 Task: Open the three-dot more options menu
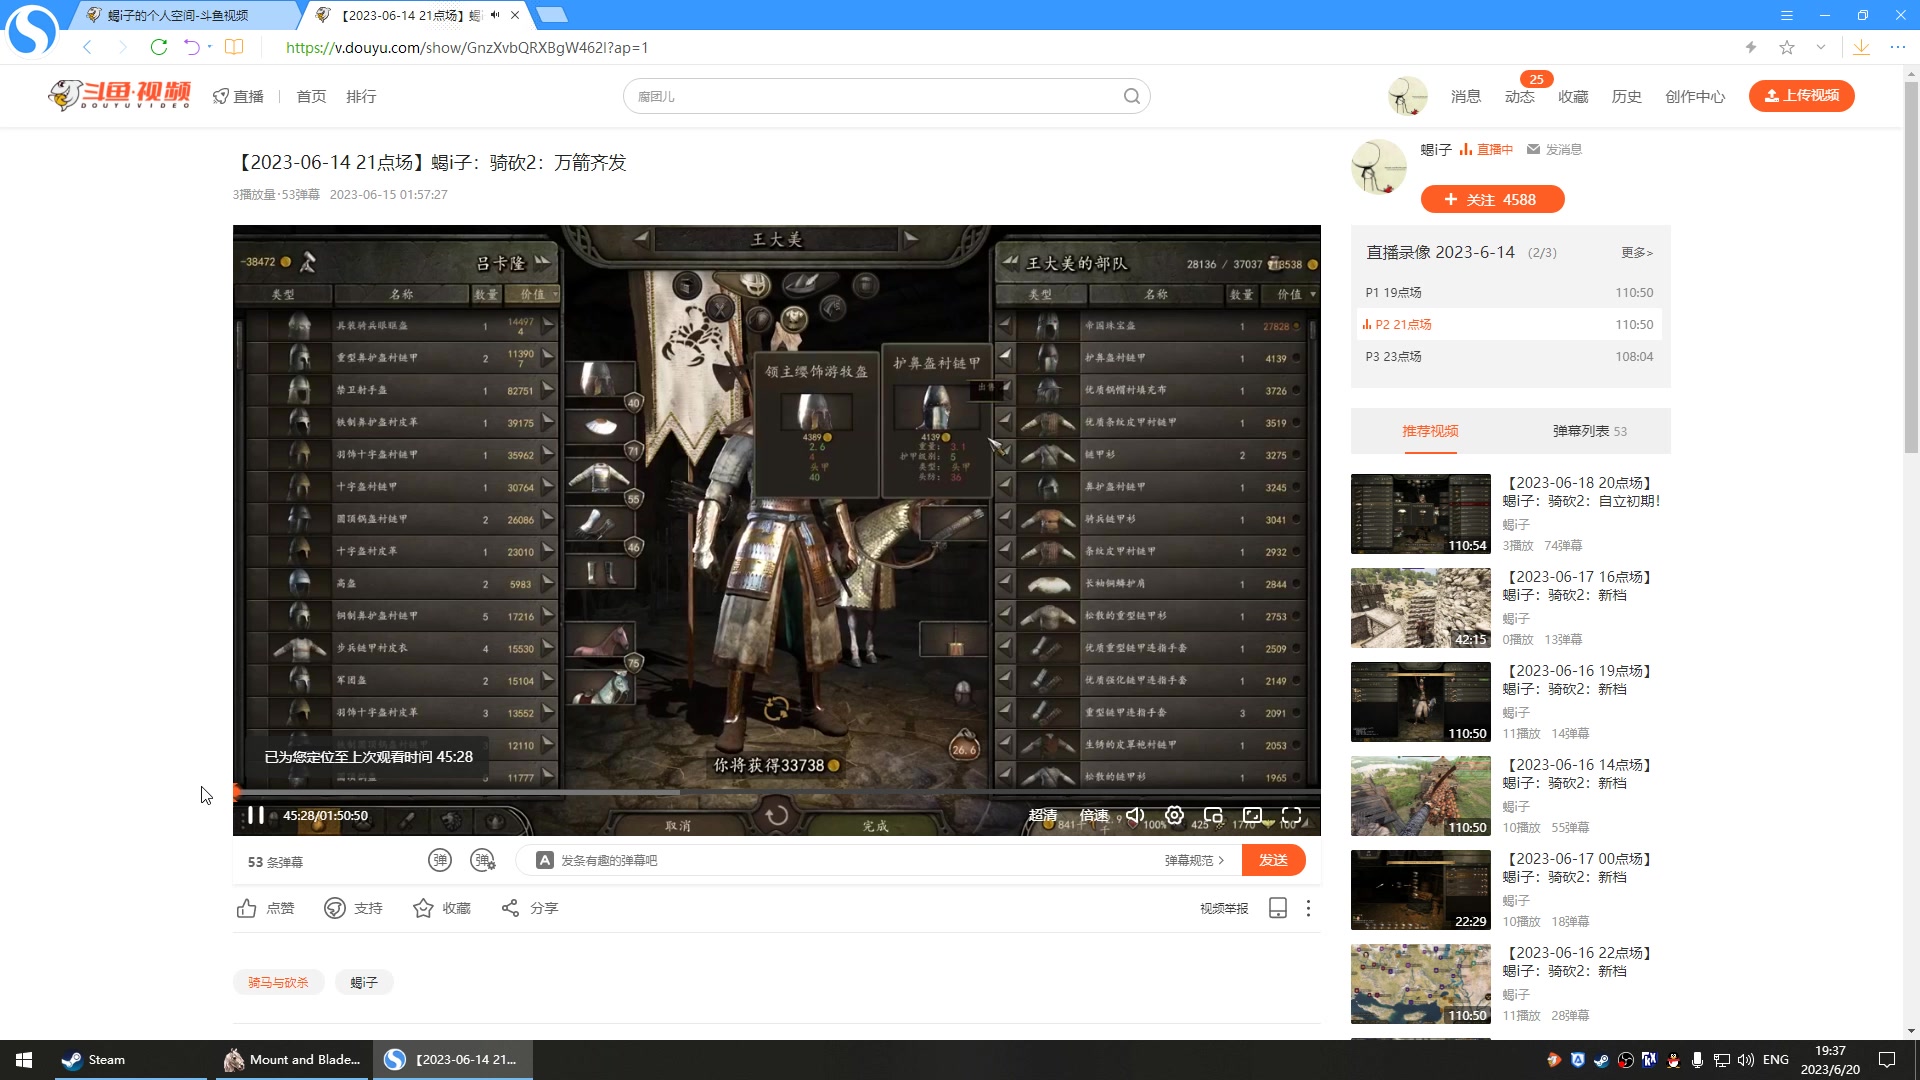[1308, 908]
